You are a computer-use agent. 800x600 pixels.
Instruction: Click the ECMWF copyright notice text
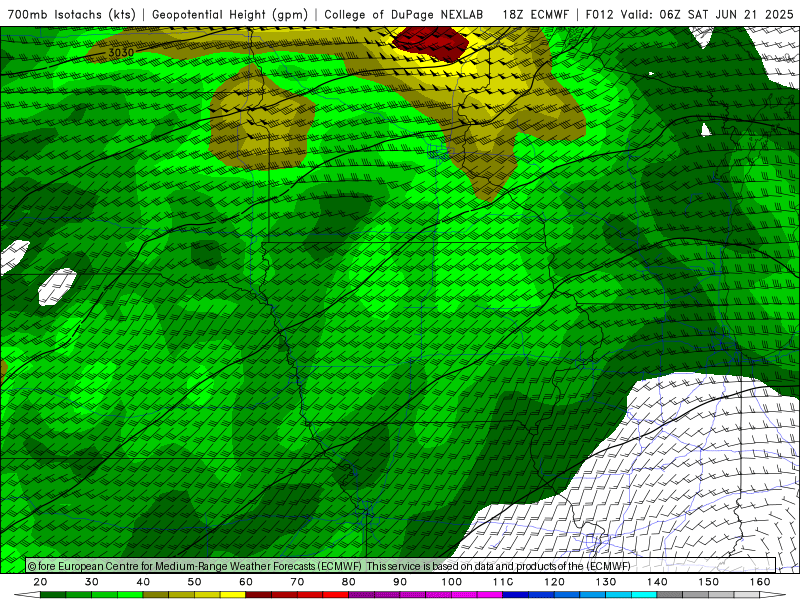click(x=329, y=566)
